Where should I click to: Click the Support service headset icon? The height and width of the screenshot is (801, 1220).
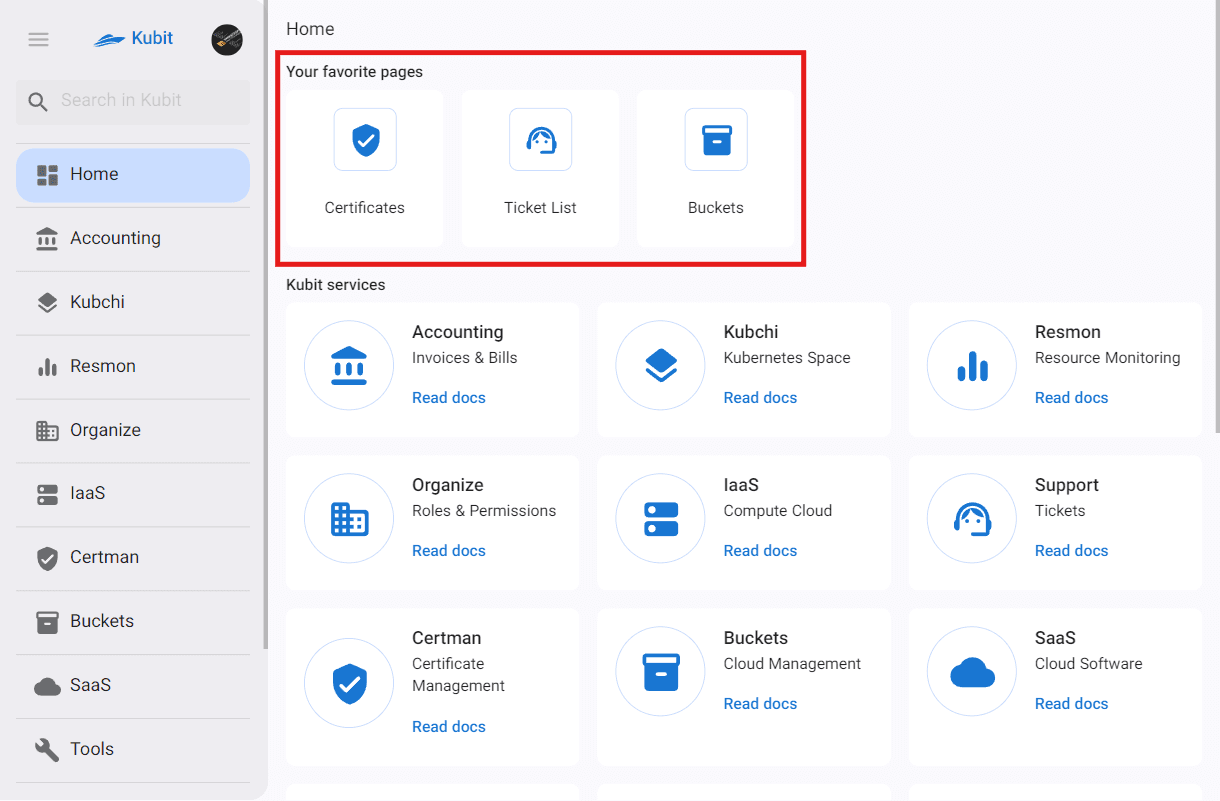pos(972,519)
